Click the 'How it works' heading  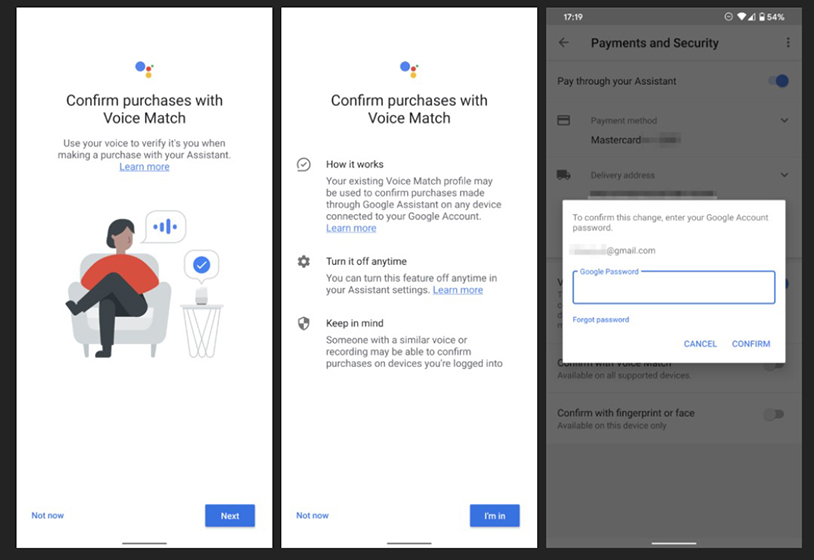355,164
